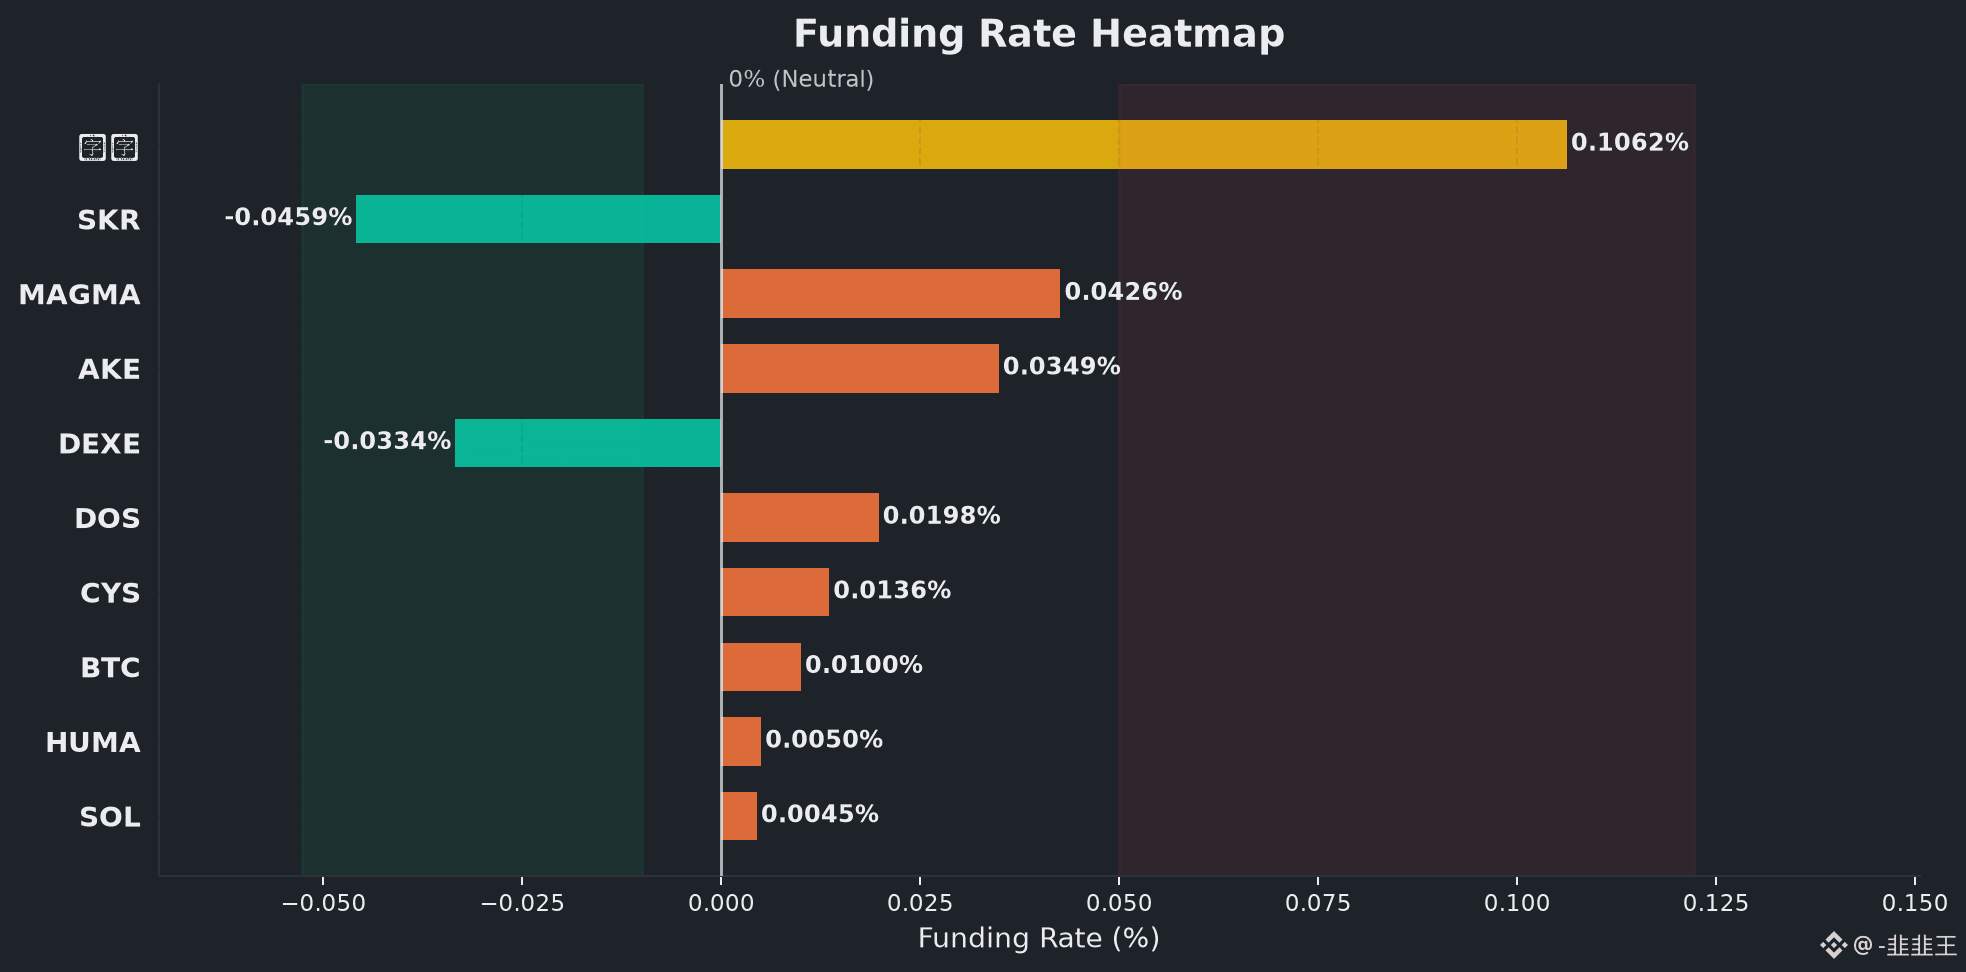The image size is (1966, 972).
Task: Select the MAGMA row label
Action: tap(80, 295)
